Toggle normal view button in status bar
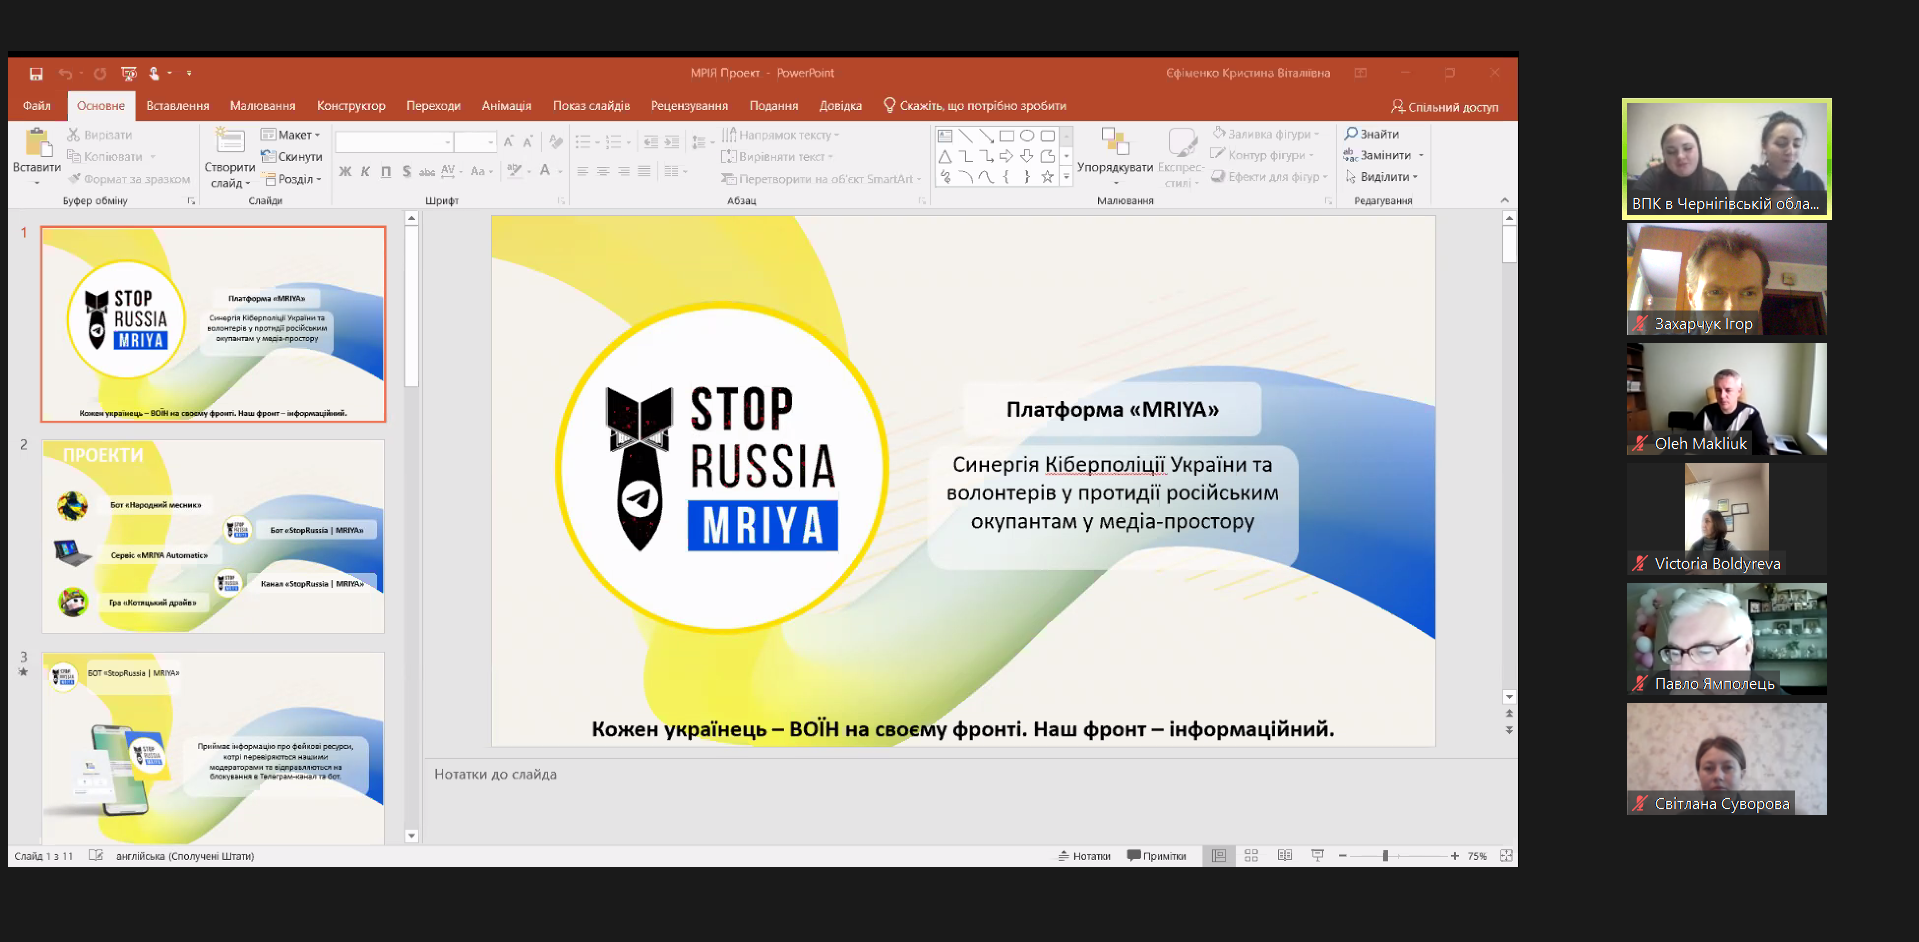Screen dimensions: 1919x942 (1218, 856)
